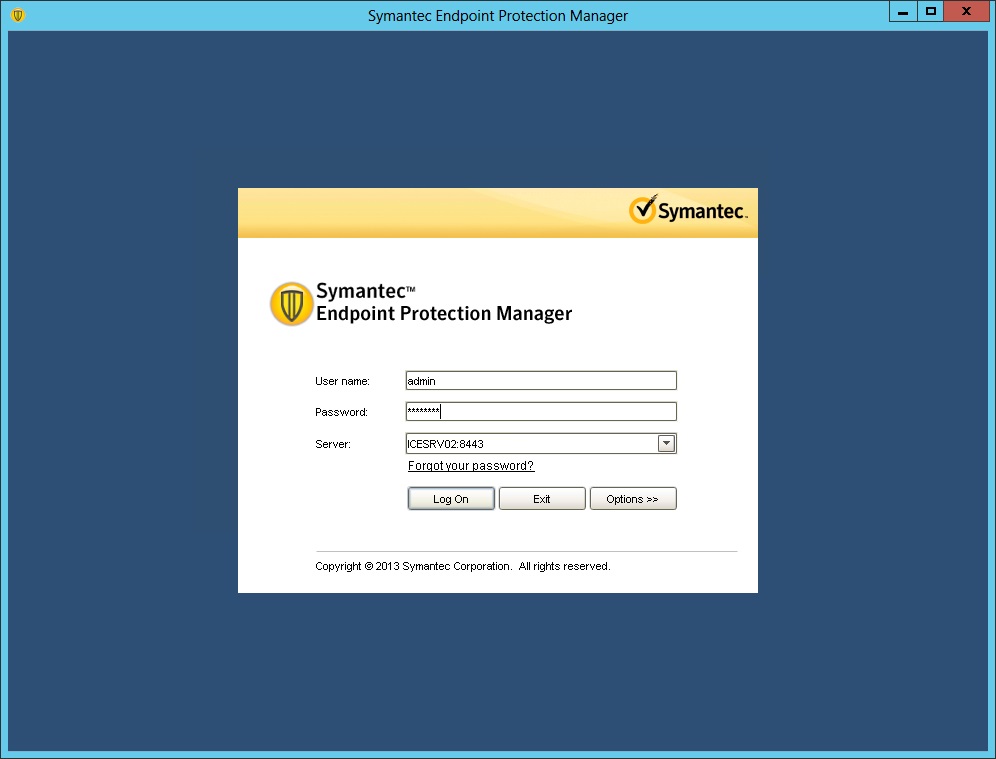This screenshot has width=996, height=759.
Task: Minimize the Symantec Endpoint Protection Manager window
Action: point(903,12)
